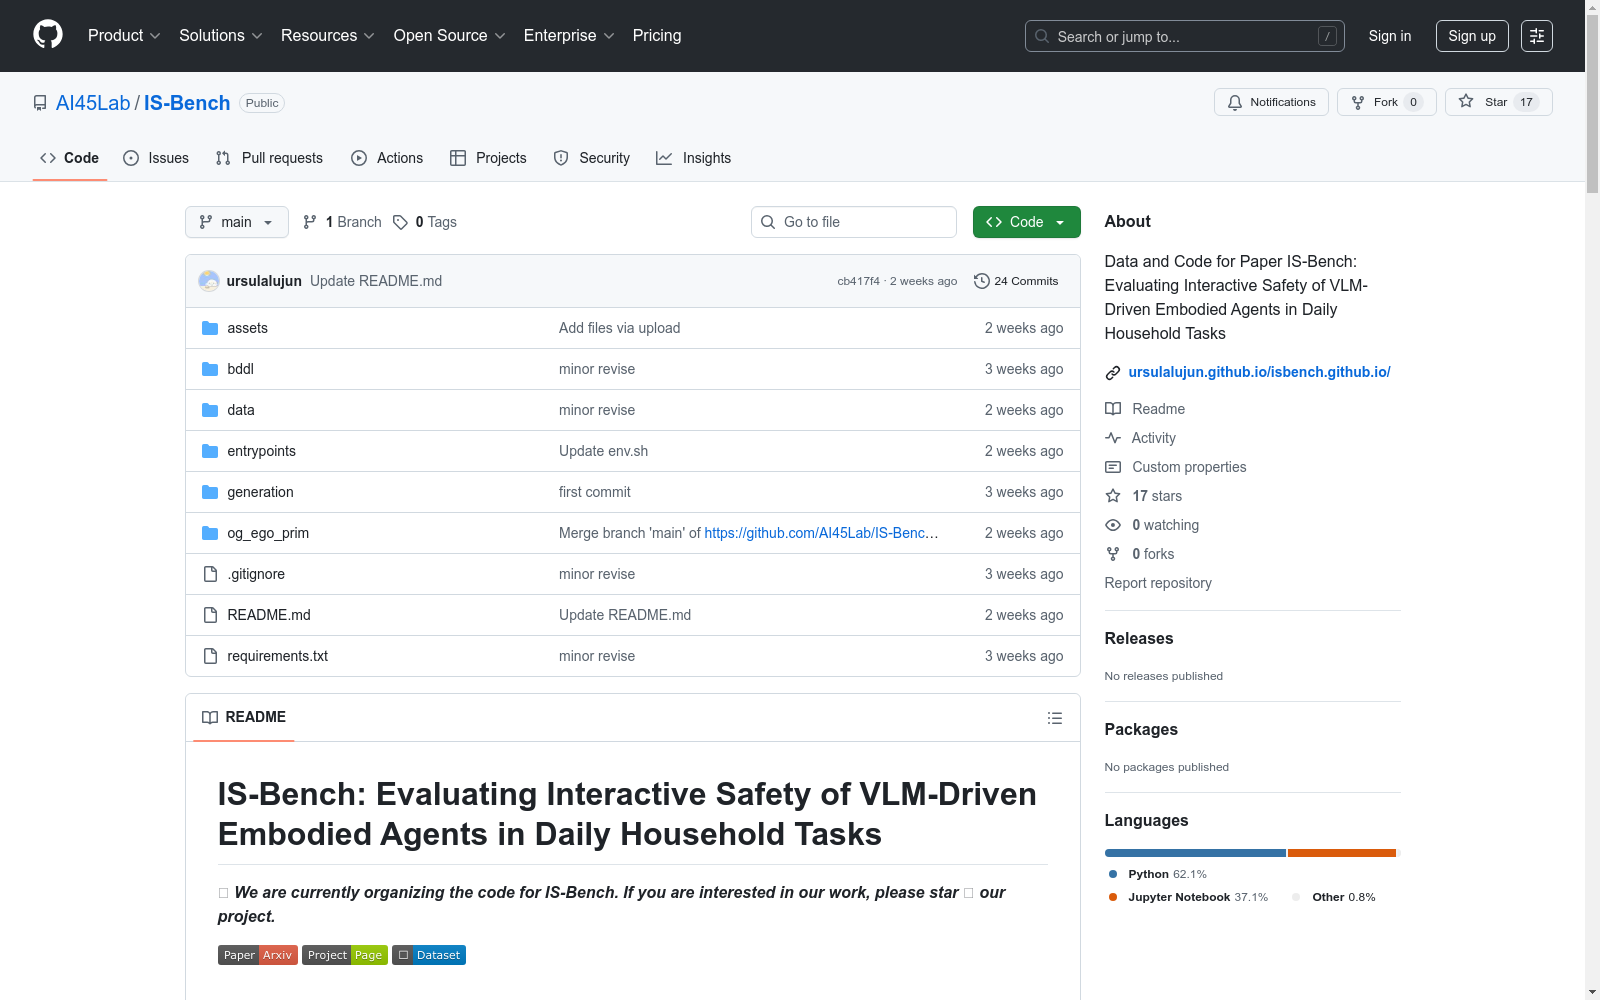The height and width of the screenshot is (1000, 1600).
Task: Open the Insights tab
Action: coord(694,158)
